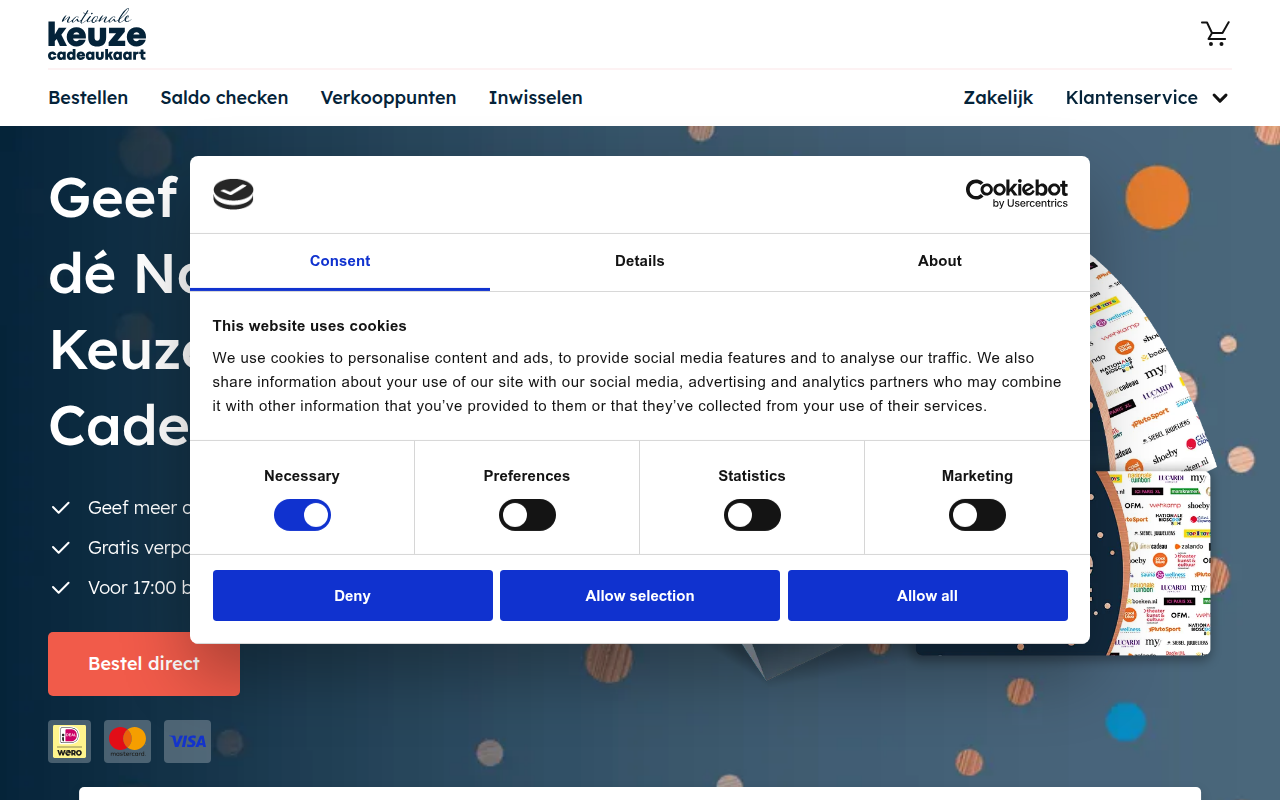Click the 'This website uses cookies' heading
This screenshot has width=1280, height=800.
tap(310, 326)
